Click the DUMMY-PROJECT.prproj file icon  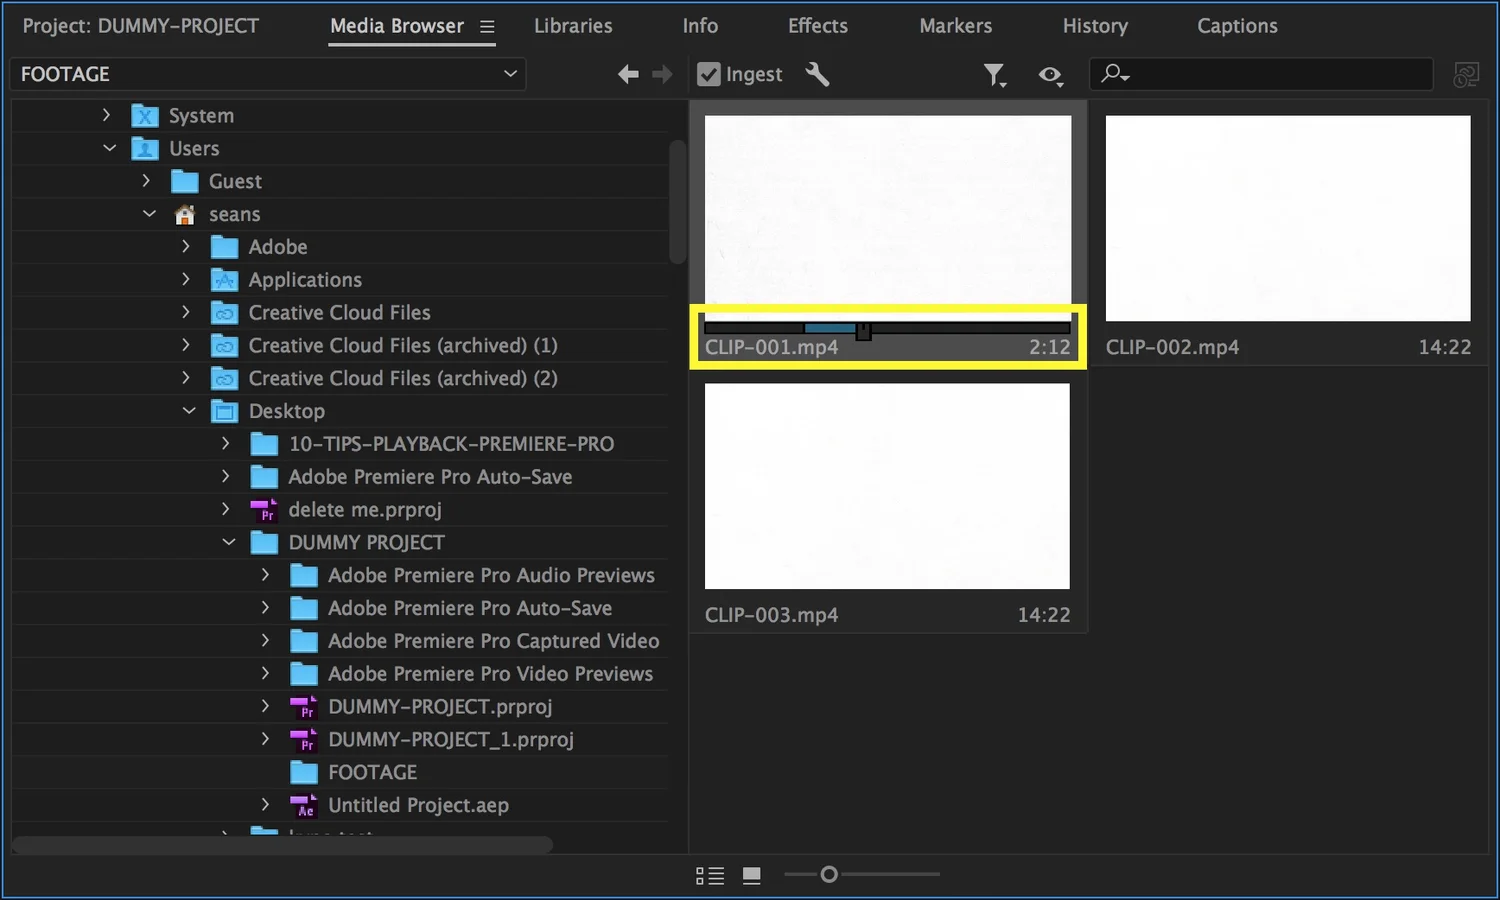click(x=304, y=707)
